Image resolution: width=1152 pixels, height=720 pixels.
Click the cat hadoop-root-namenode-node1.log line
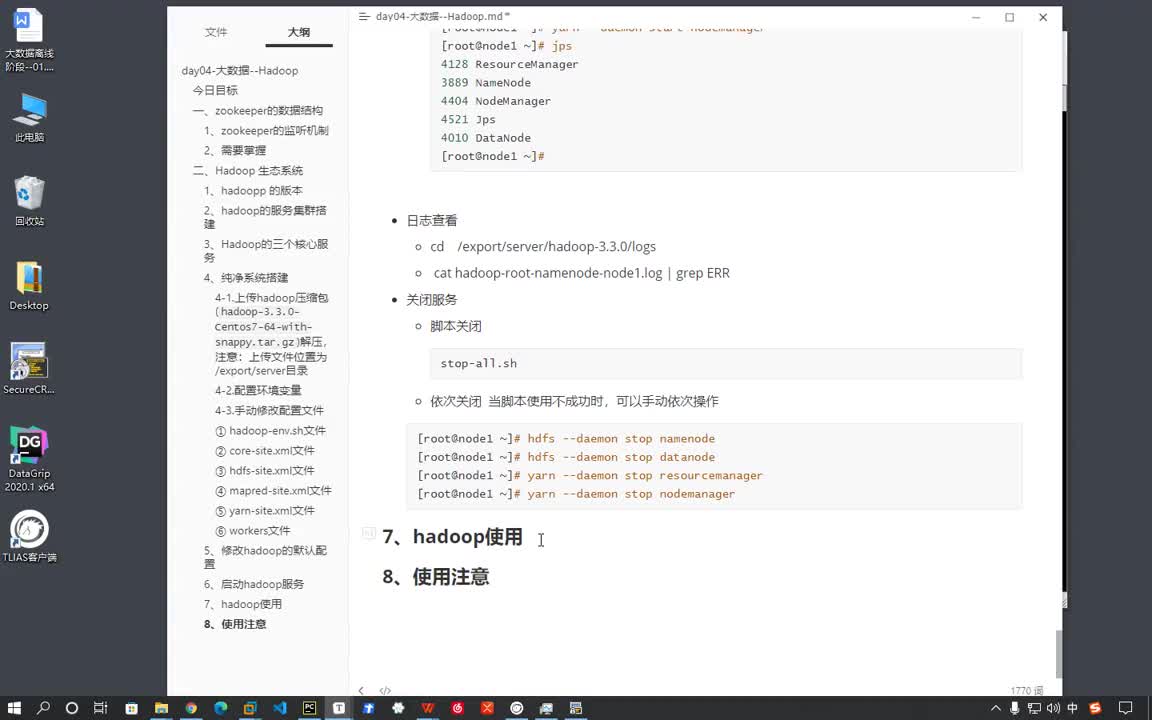(x=581, y=273)
